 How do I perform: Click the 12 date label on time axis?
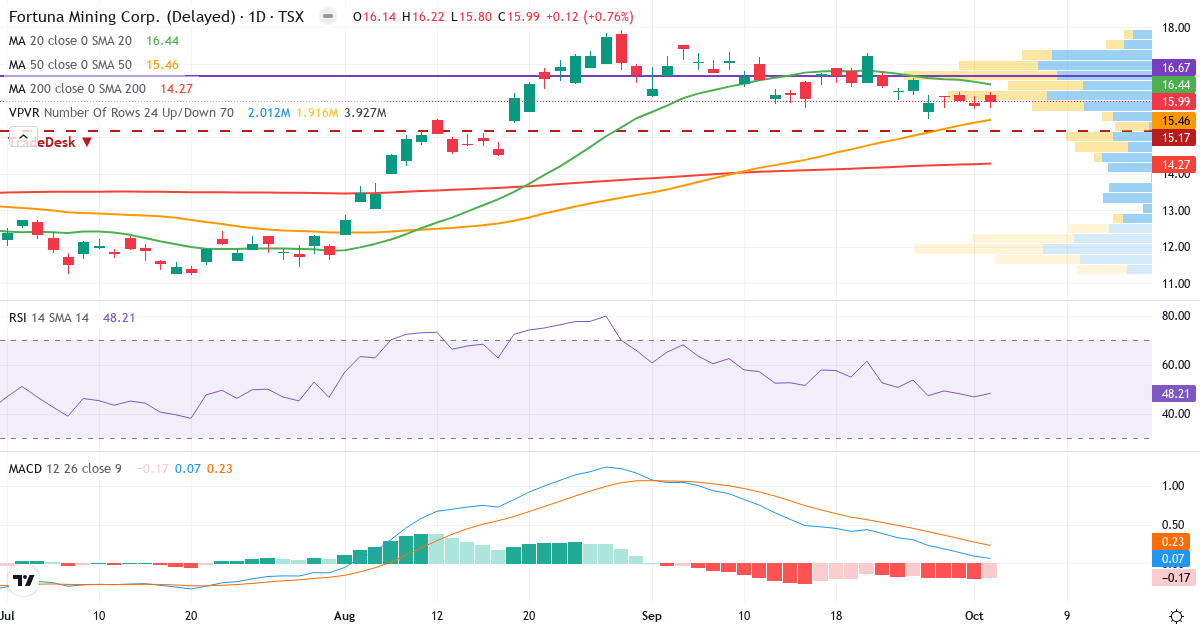[437, 616]
